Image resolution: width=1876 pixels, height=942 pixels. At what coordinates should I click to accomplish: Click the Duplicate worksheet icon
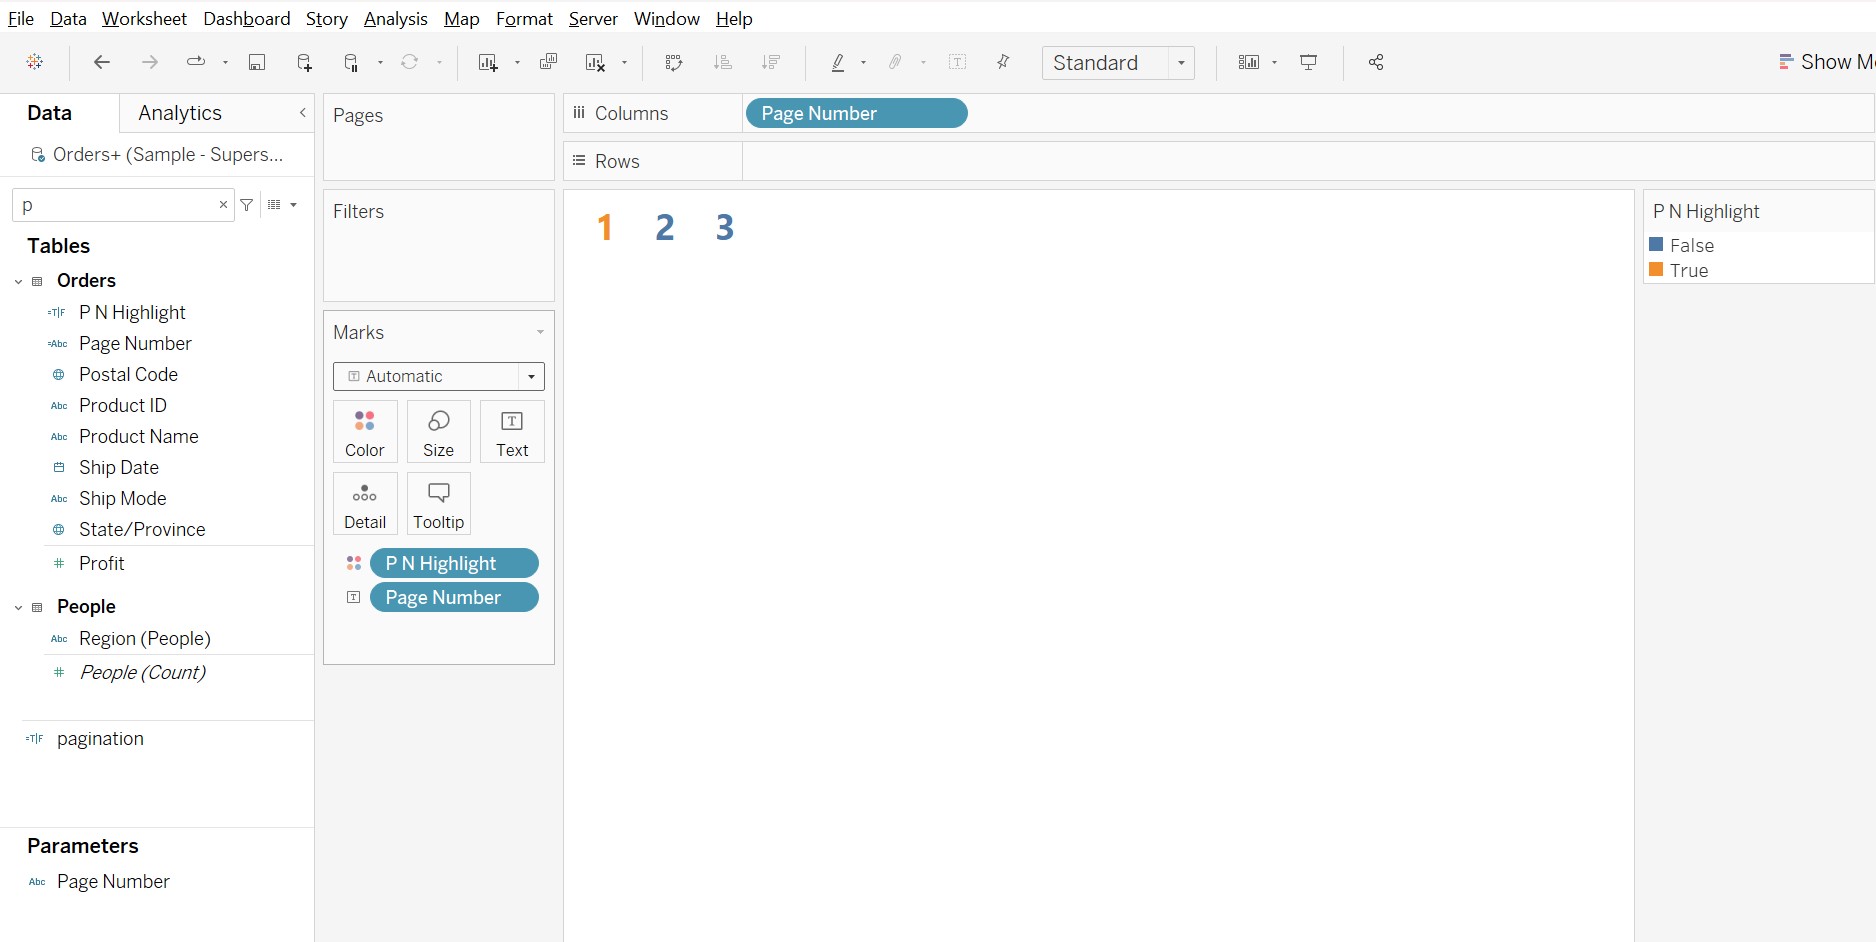point(548,62)
